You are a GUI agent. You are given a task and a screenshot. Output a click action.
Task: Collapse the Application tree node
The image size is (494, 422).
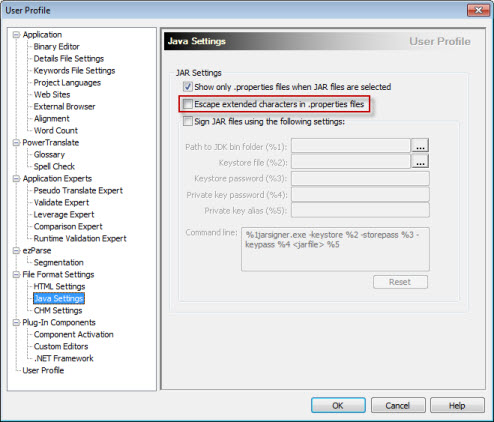point(16,35)
